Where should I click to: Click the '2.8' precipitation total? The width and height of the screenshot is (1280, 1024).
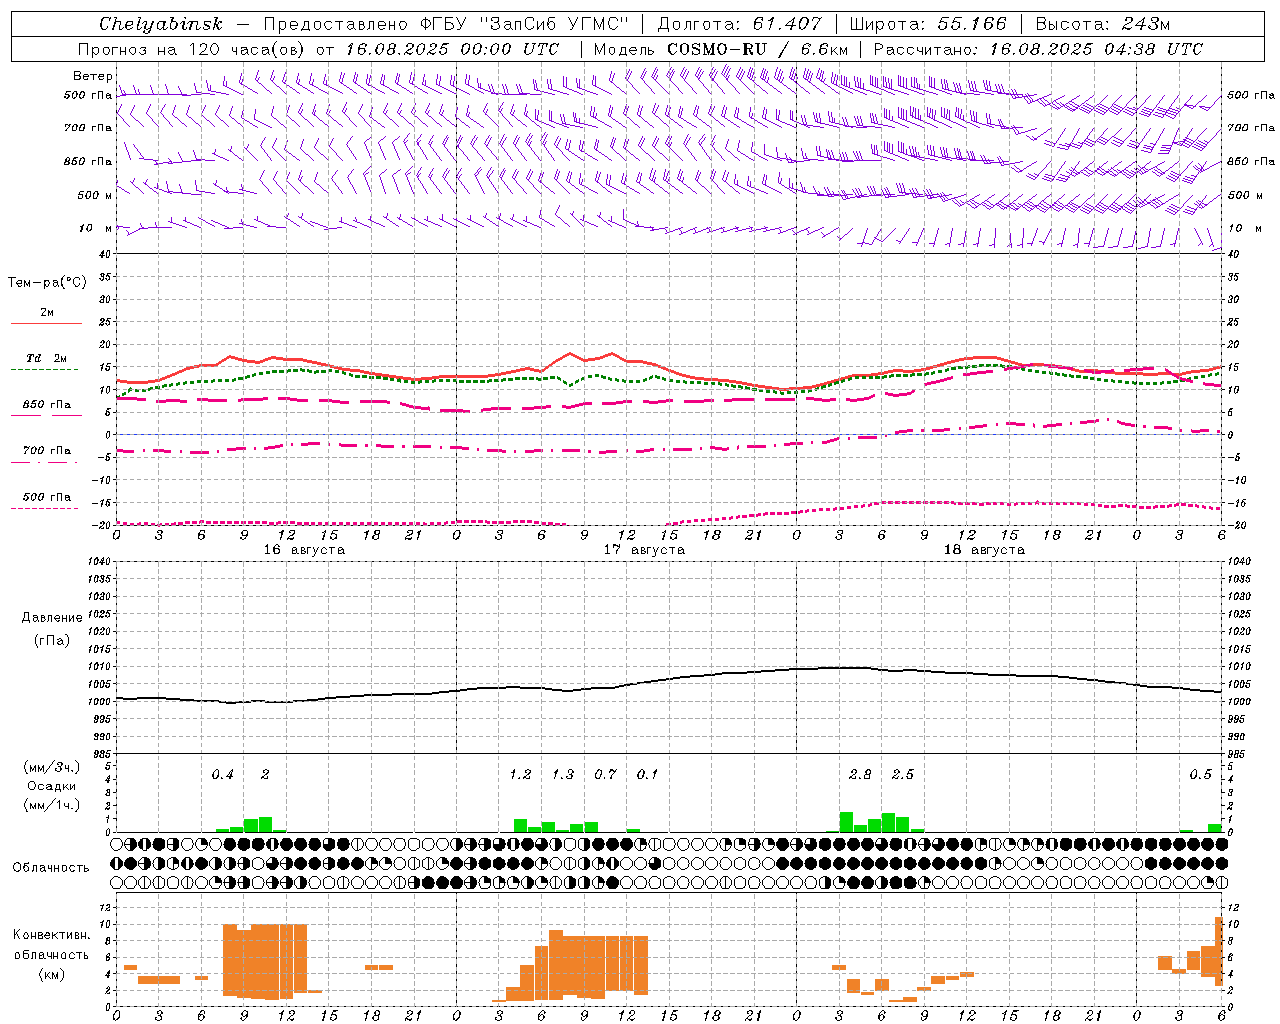click(860, 775)
